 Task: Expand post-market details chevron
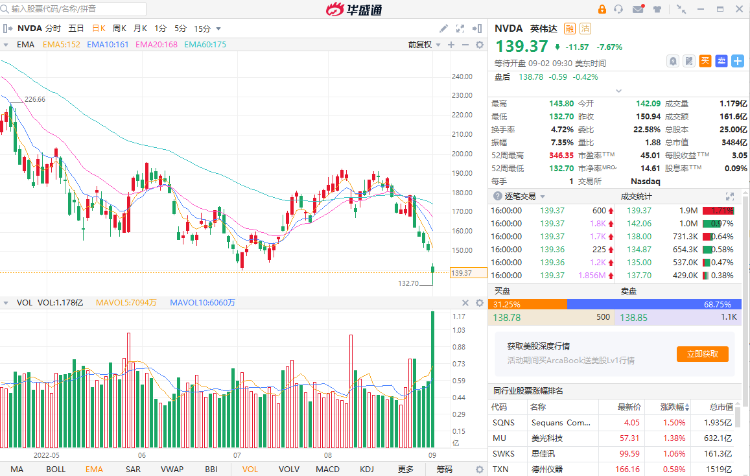click(618, 90)
